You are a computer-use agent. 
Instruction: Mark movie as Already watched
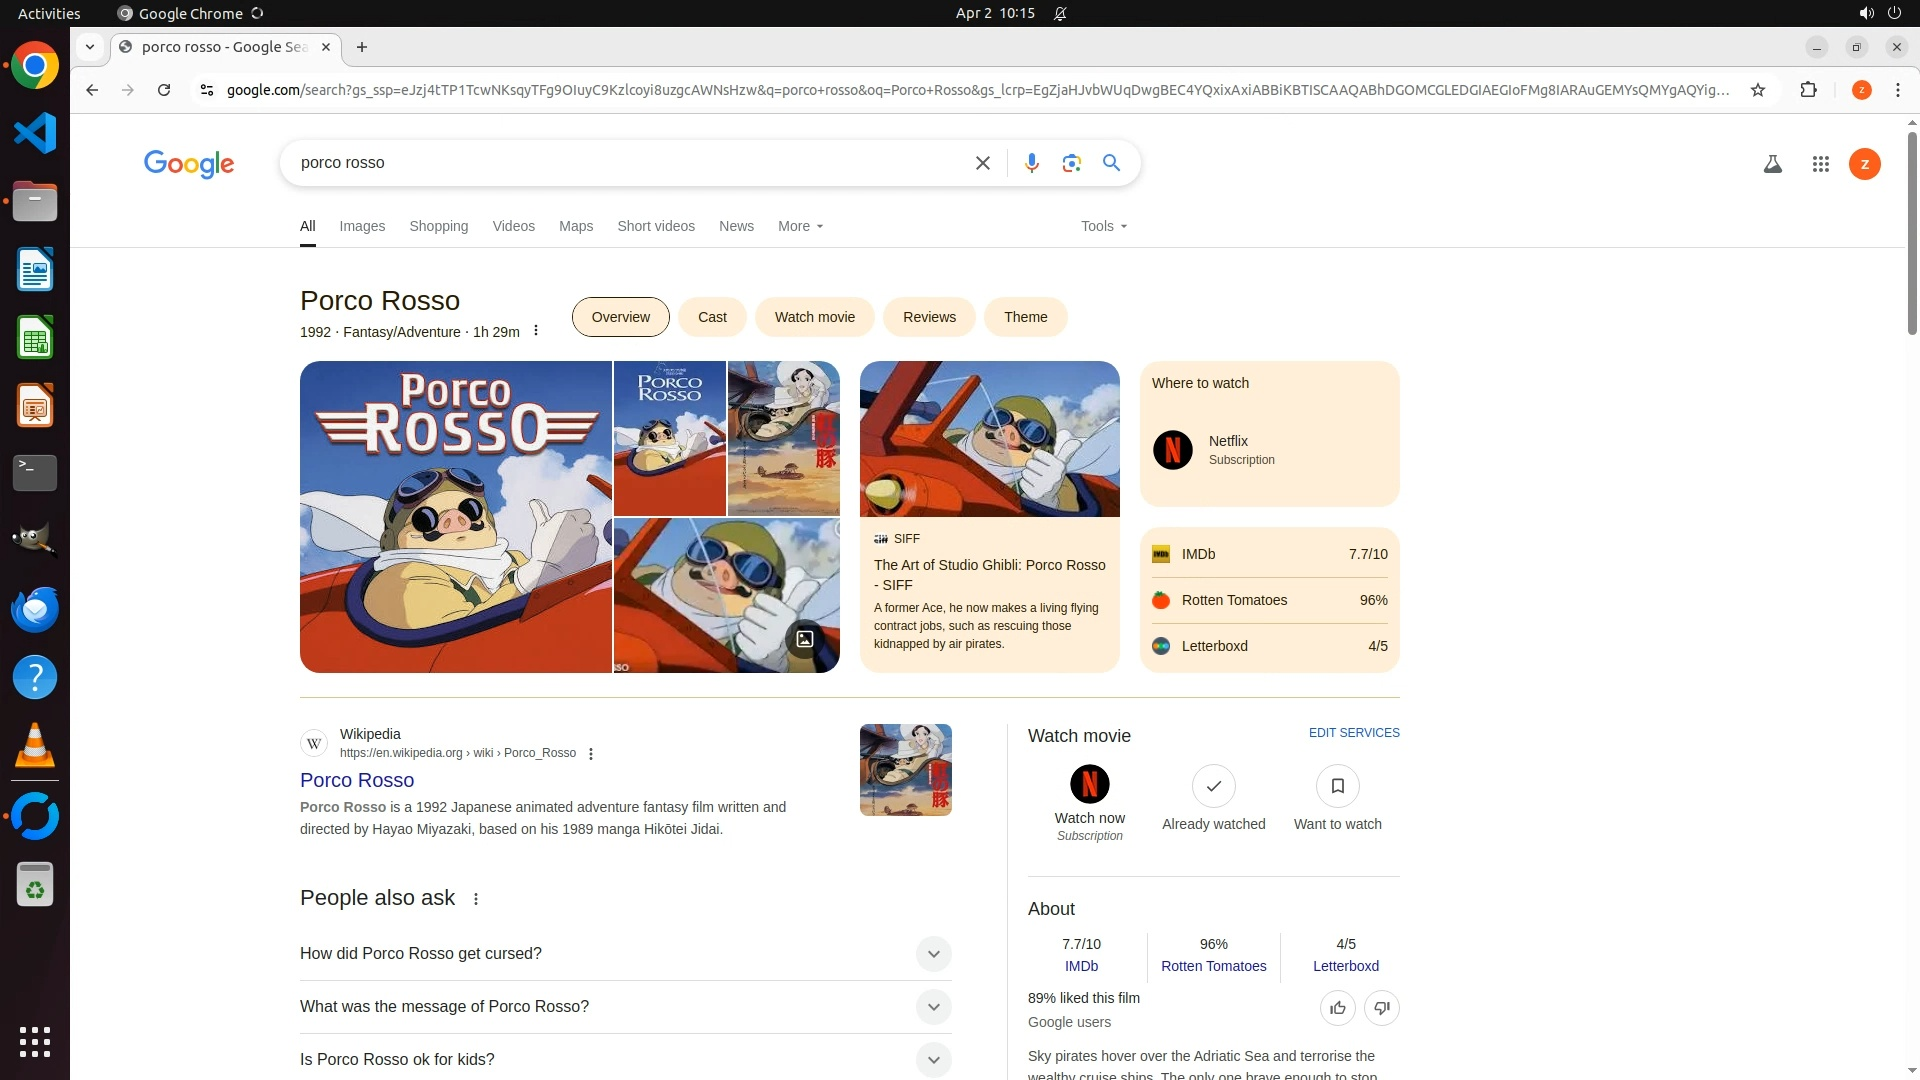(1213, 787)
